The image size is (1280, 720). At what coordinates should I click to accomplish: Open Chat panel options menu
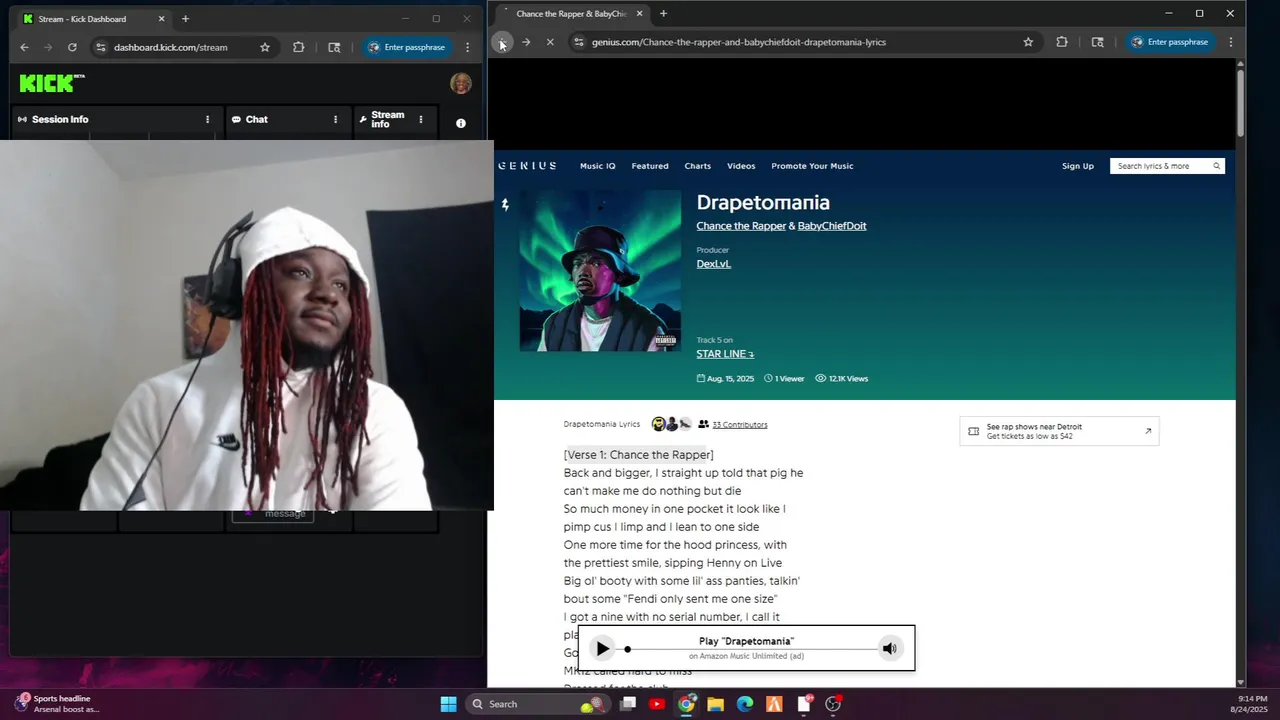pos(336,119)
